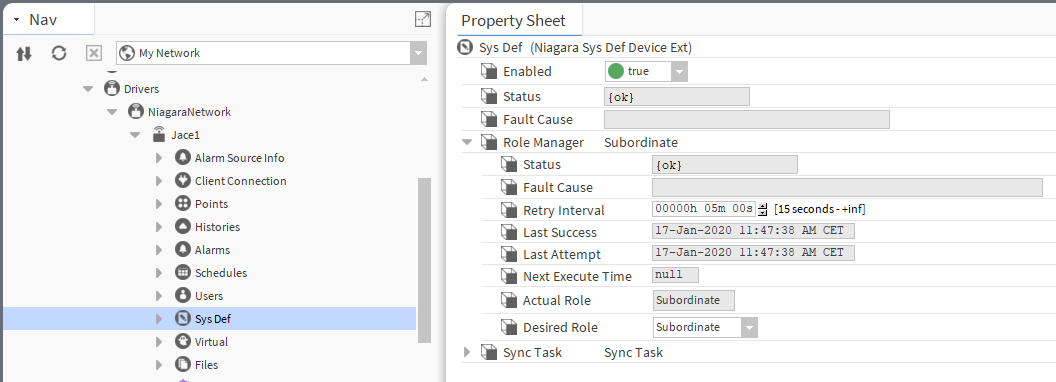The height and width of the screenshot is (382, 1056).
Task: Click the Points icon in tree
Action: (x=183, y=203)
